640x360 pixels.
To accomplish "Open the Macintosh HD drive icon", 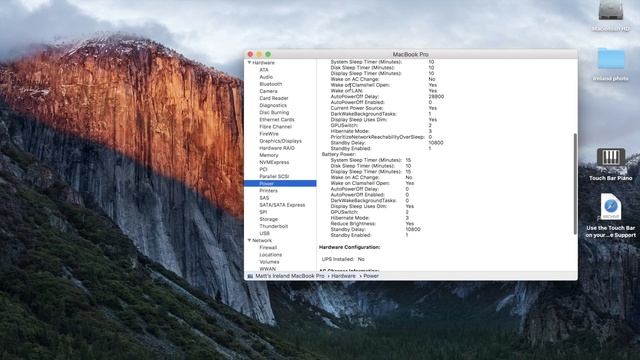I will [x=611, y=10].
